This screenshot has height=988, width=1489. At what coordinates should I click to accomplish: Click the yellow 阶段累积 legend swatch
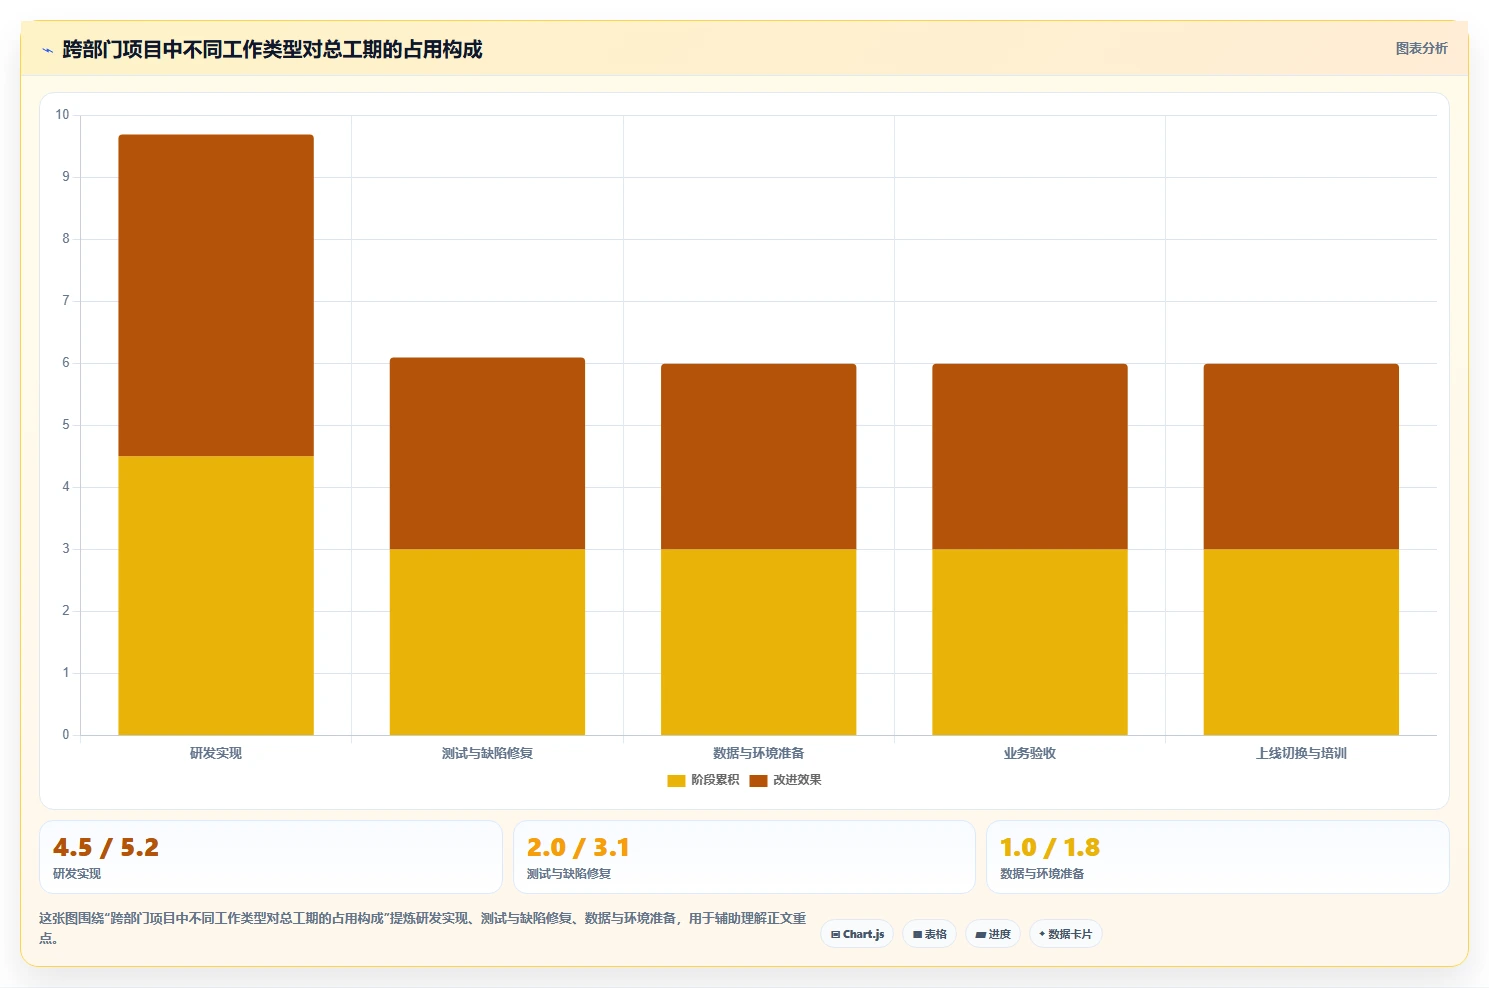tap(676, 781)
